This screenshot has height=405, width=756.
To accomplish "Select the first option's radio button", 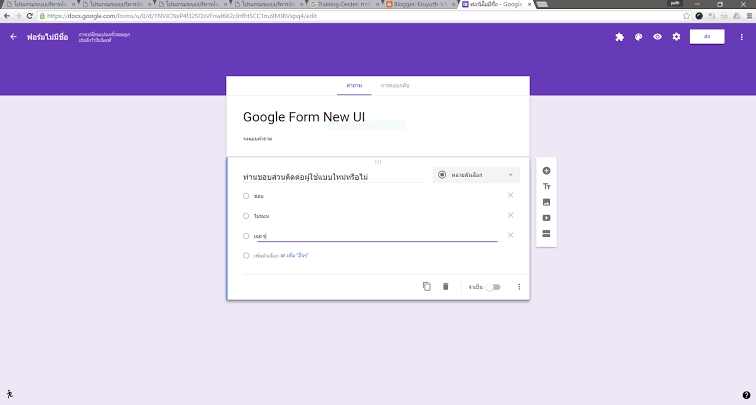I will (246, 196).
